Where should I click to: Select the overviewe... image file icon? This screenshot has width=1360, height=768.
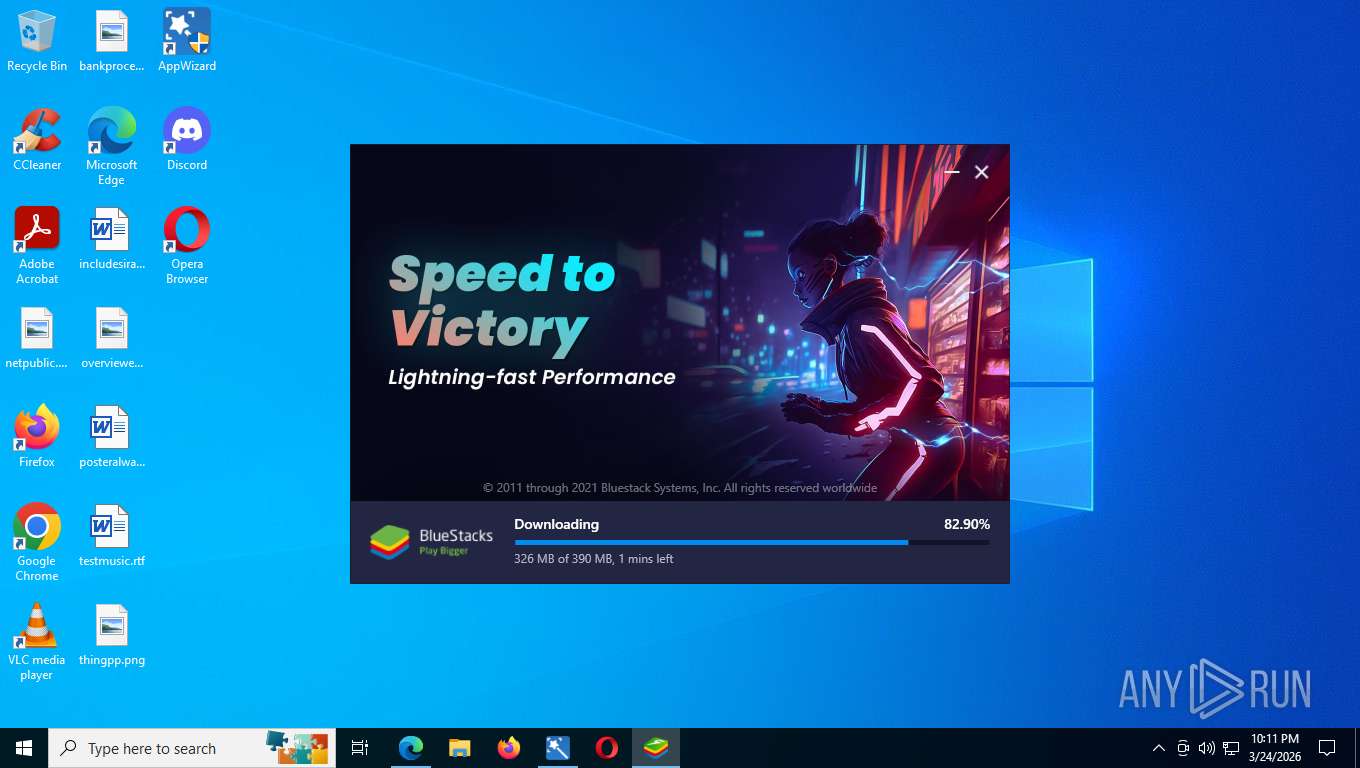coord(112,338)
